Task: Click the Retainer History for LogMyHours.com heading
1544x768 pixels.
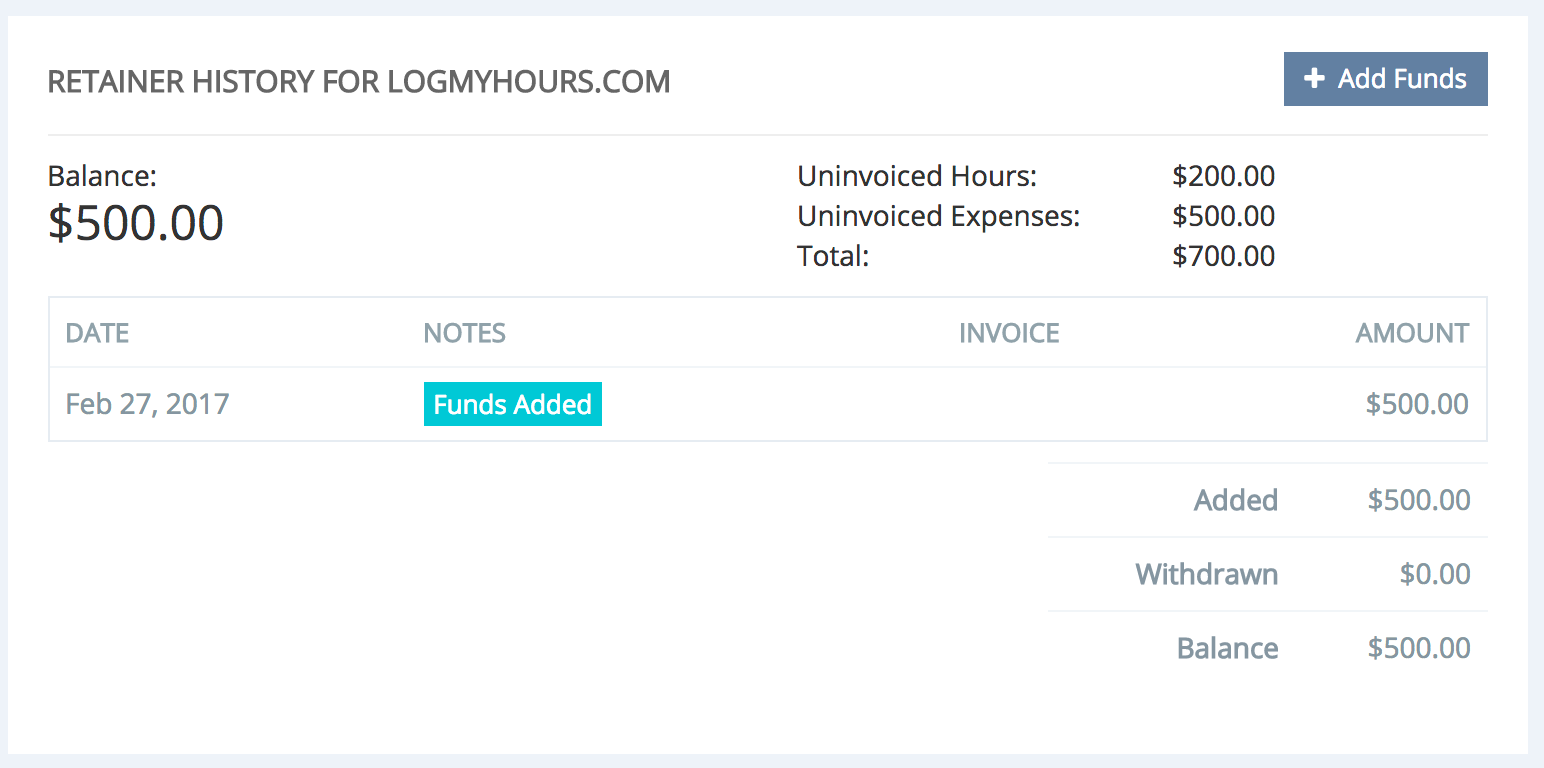Action: 359,82
